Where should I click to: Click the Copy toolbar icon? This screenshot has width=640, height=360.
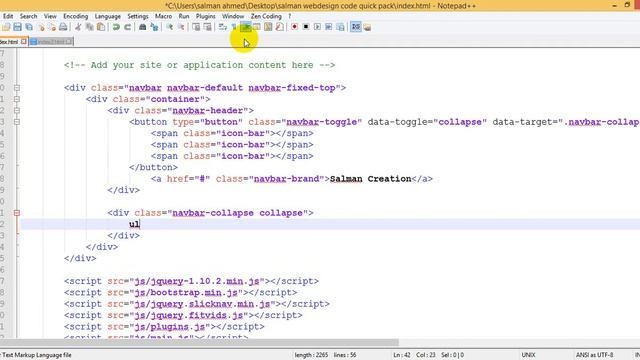(89, 27)
